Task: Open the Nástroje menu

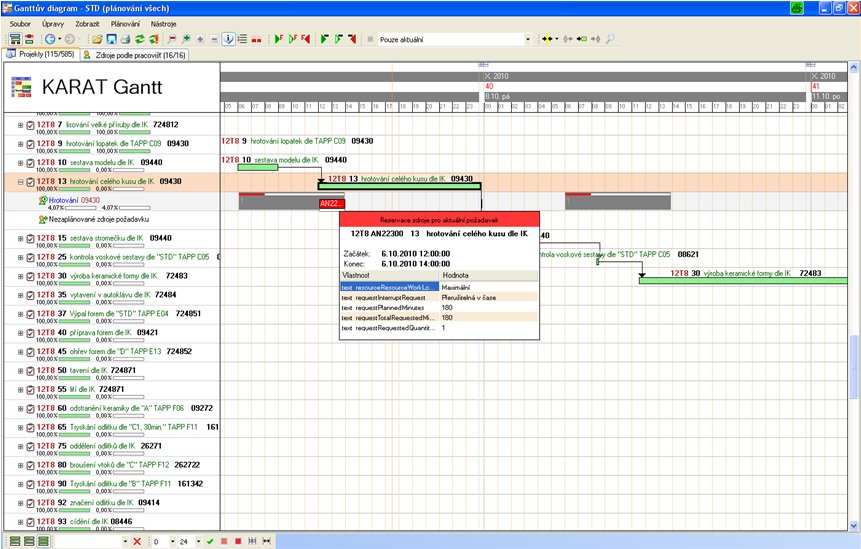Action: click(164, 24)
